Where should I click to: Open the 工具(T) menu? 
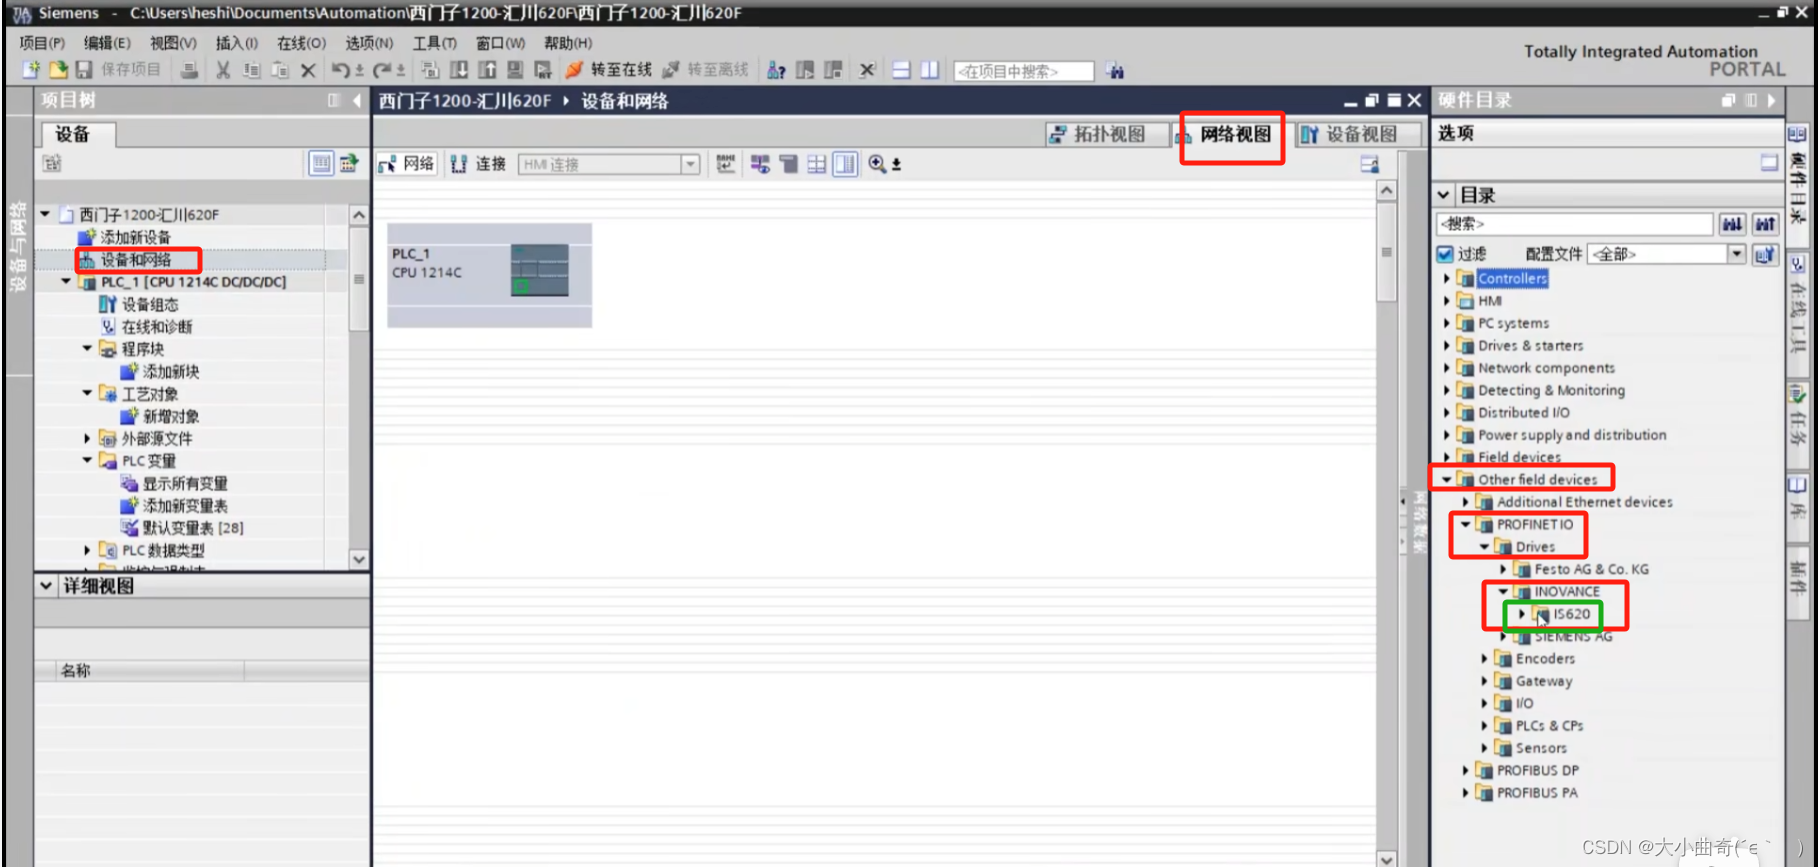click(434, 43)
